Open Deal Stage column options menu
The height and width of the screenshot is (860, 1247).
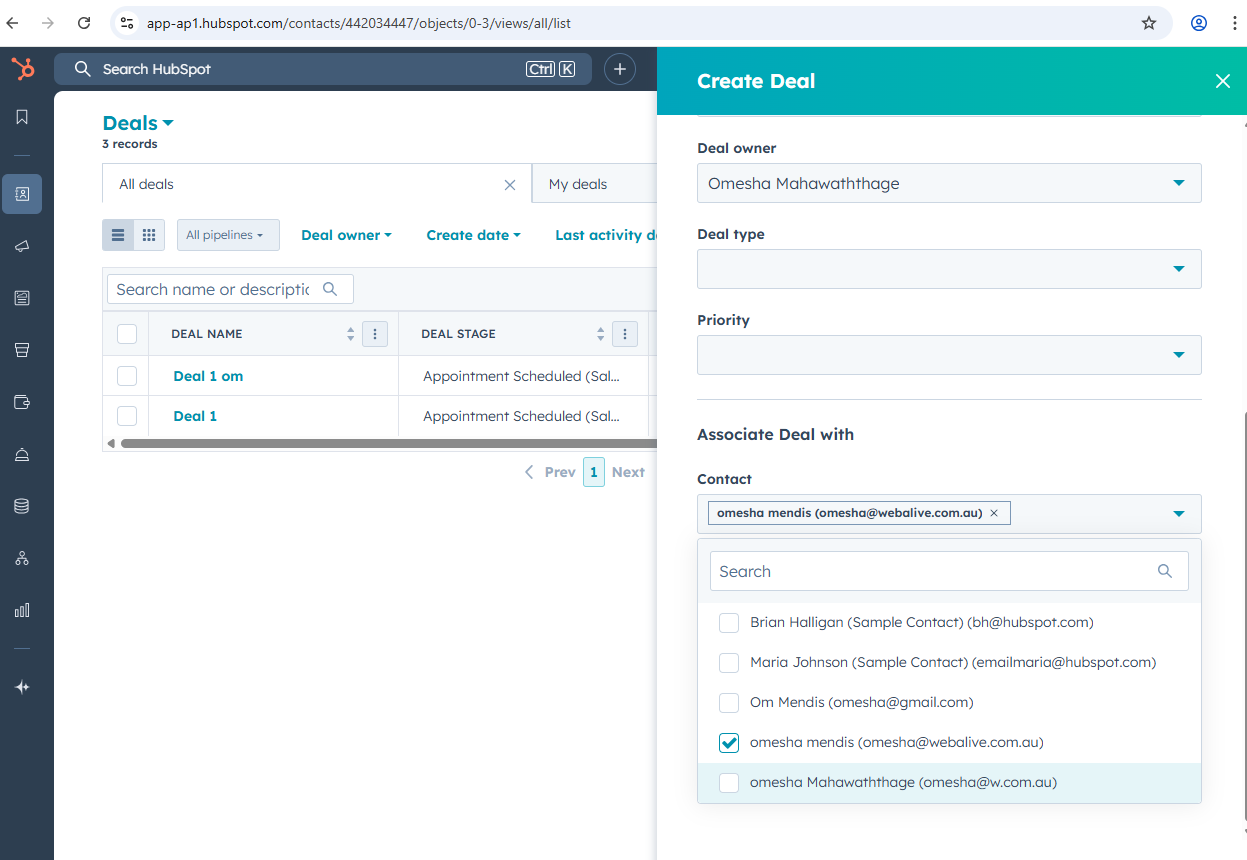click(625, 334)
